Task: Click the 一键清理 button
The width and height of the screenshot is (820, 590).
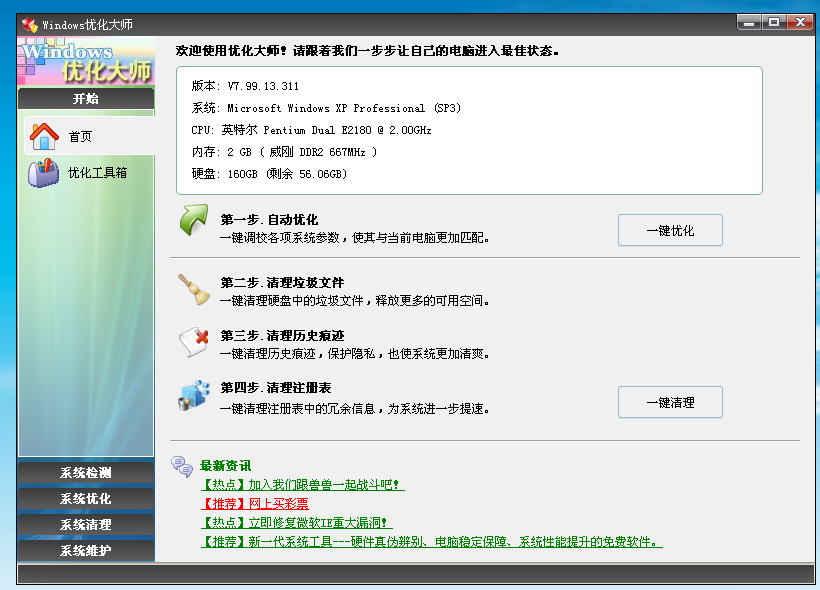Action: coord(670,402)
